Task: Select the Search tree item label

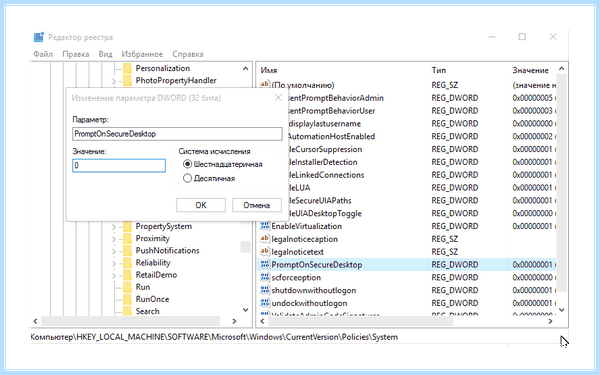Action: click(x=147, y=311)
